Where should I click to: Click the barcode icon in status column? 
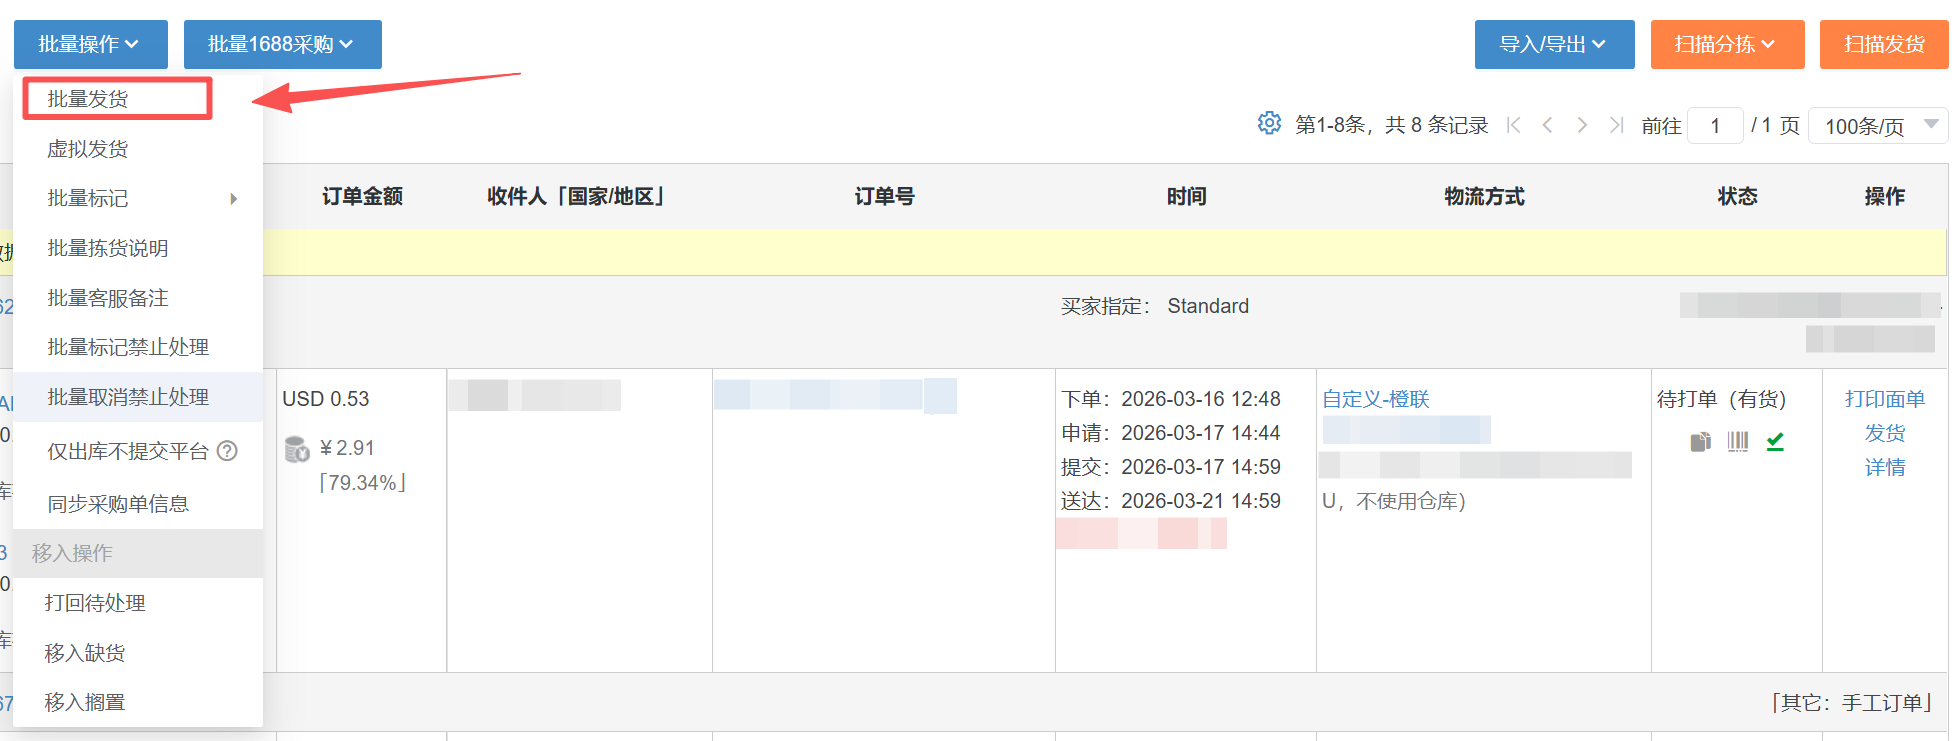1738,441
